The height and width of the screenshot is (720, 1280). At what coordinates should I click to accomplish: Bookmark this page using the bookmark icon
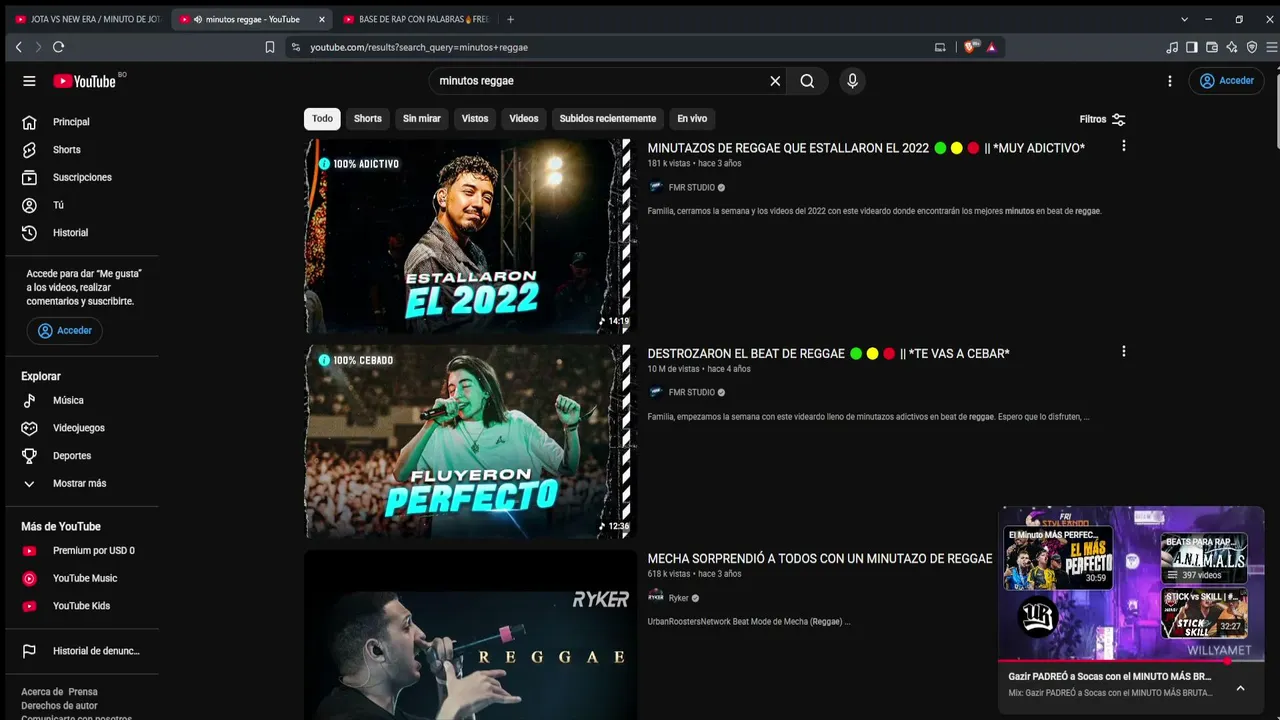pyautogui.click(x=269, y=47)
